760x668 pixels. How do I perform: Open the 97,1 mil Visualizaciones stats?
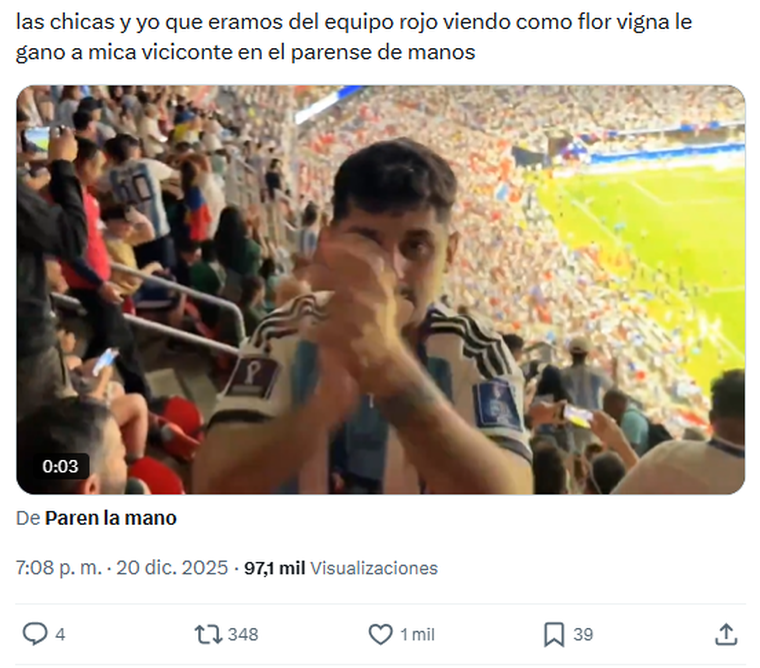tap(341, 568)
